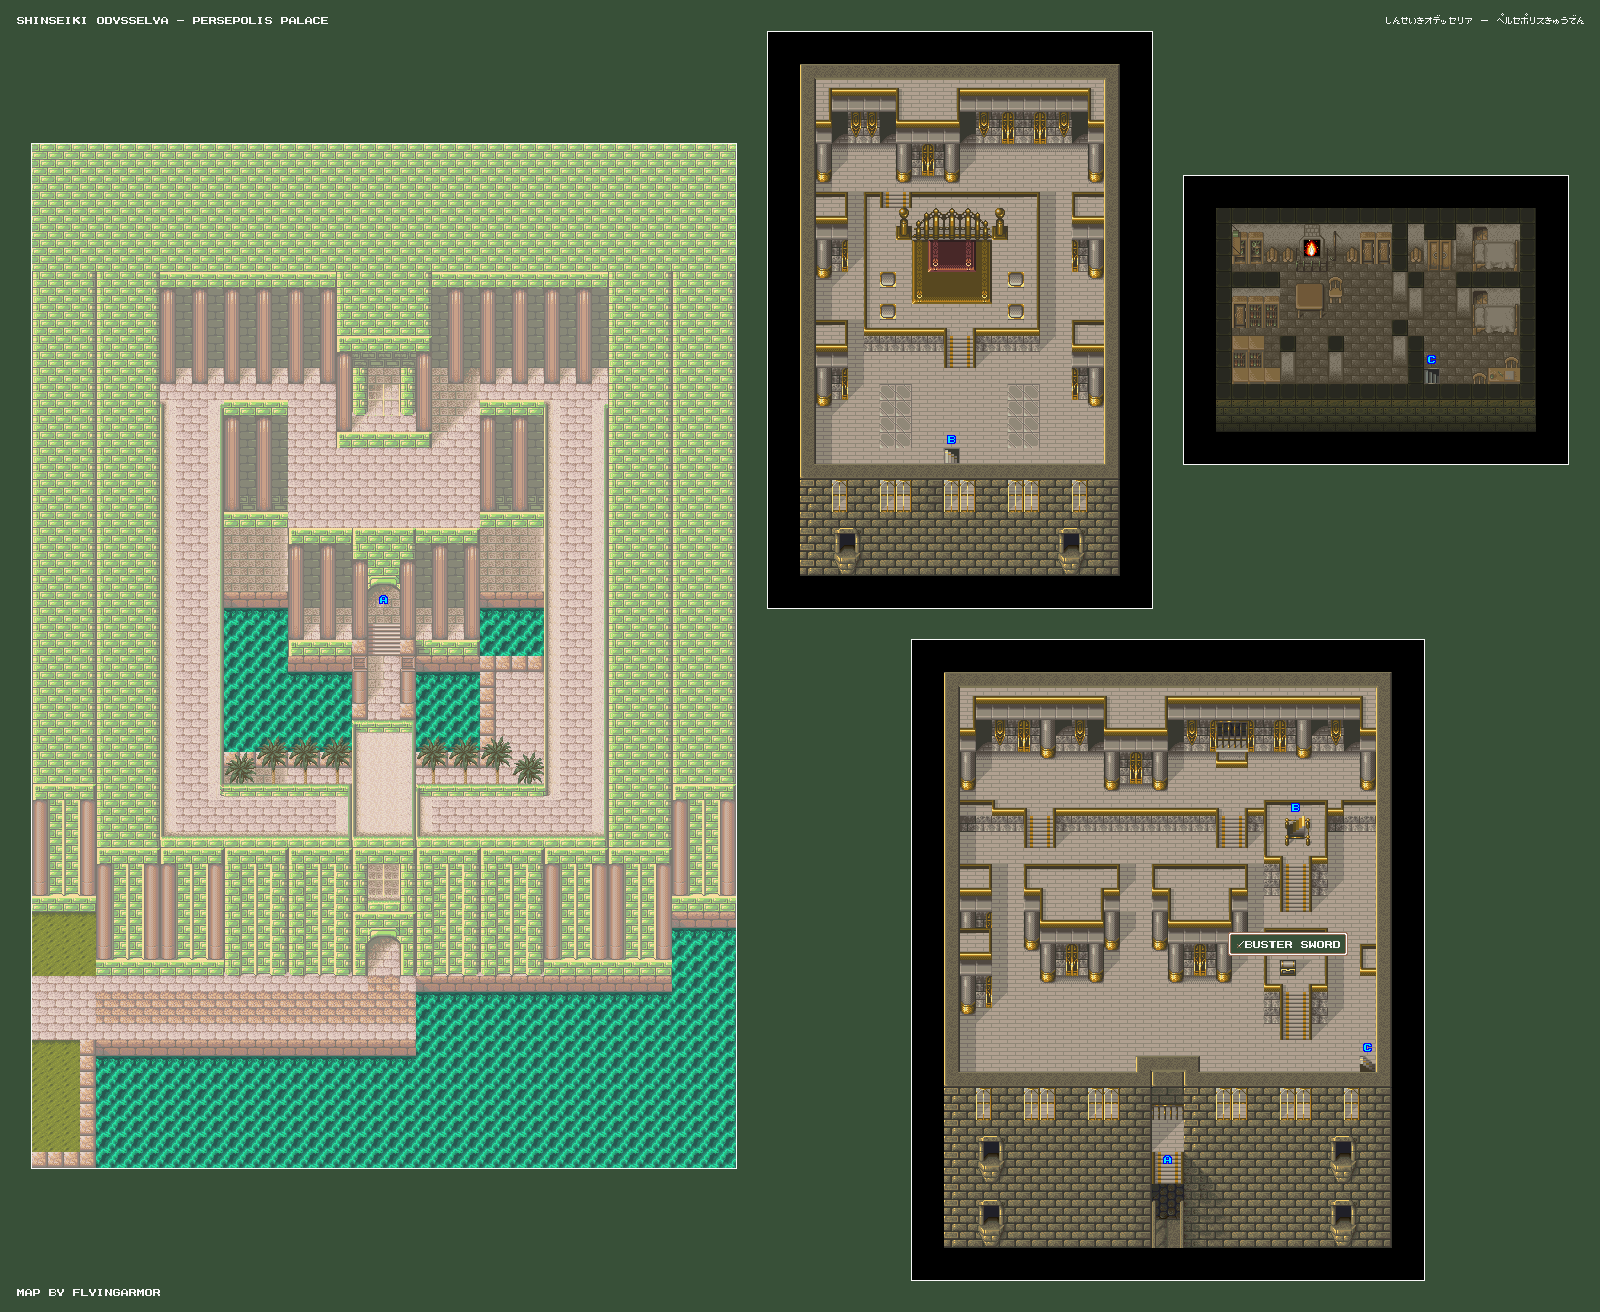
Task: Click marker C in the small dark room
Action: (1431, 360)
